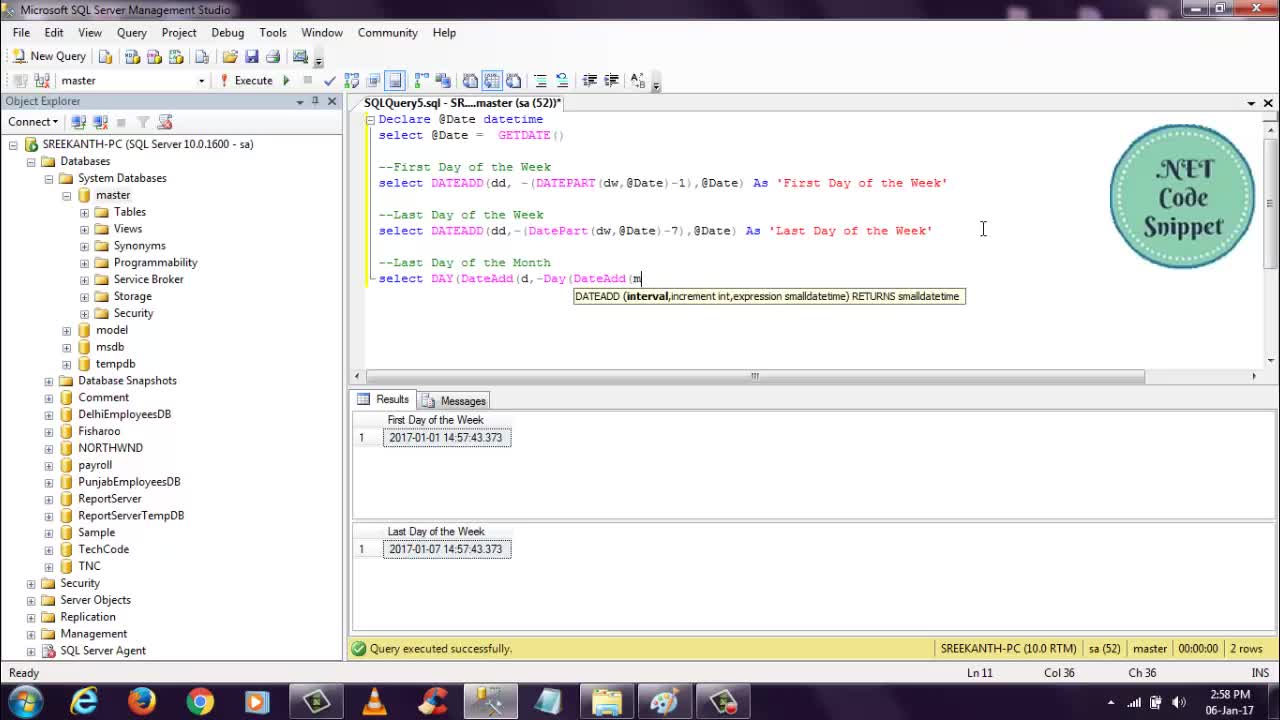Click the ReportServerTempDB database
Screen dimensions: 1280x720
click(x=131, y=515)
